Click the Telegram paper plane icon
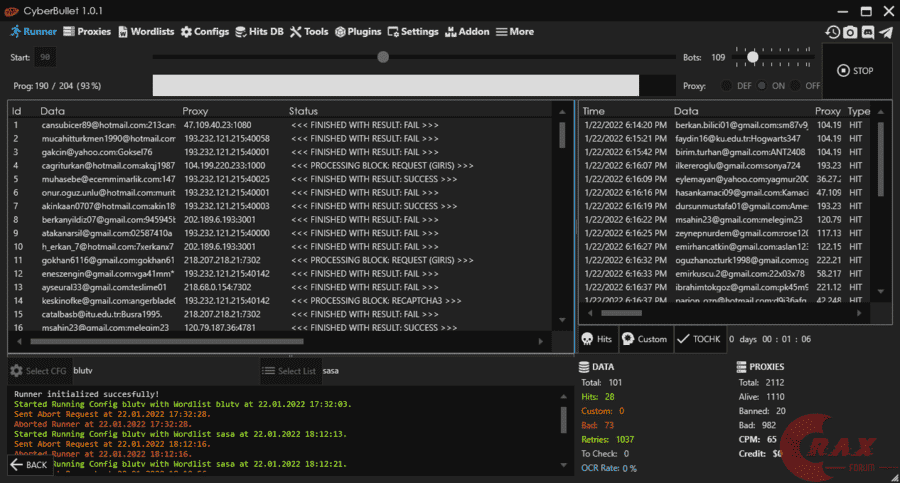900x483 pixels. point(886,32)
